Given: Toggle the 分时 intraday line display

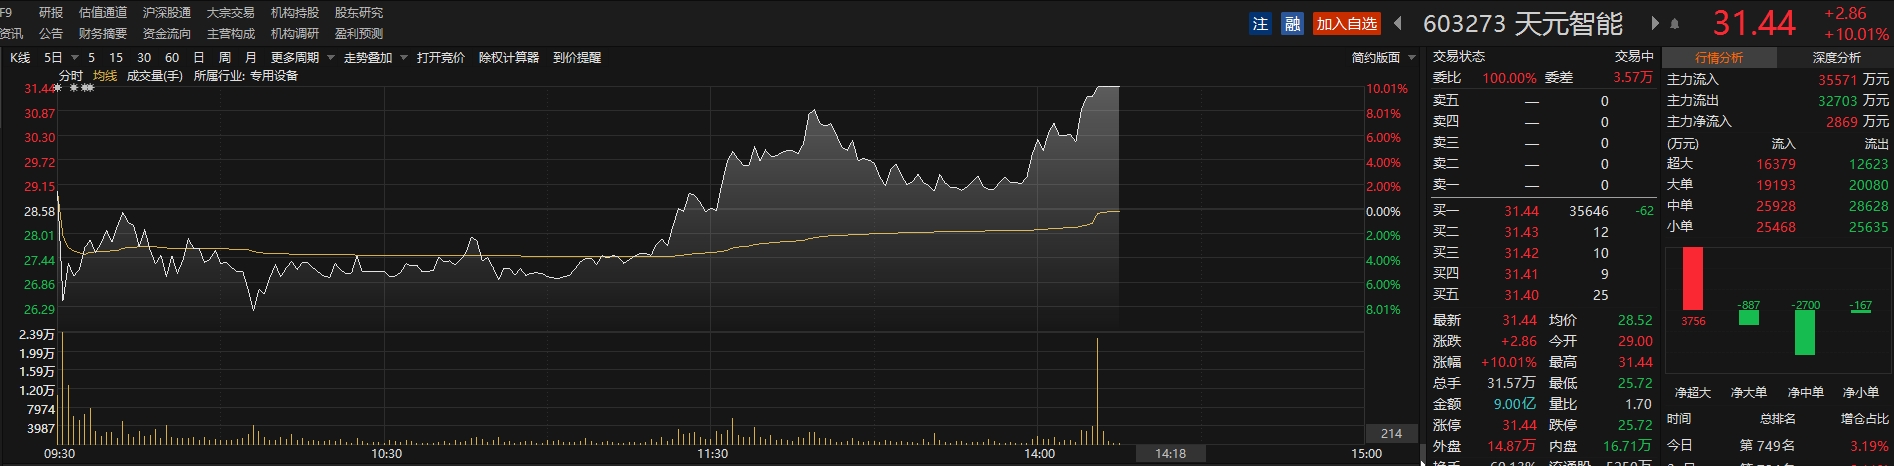Looking at the screenshot, I should [71, 76].
